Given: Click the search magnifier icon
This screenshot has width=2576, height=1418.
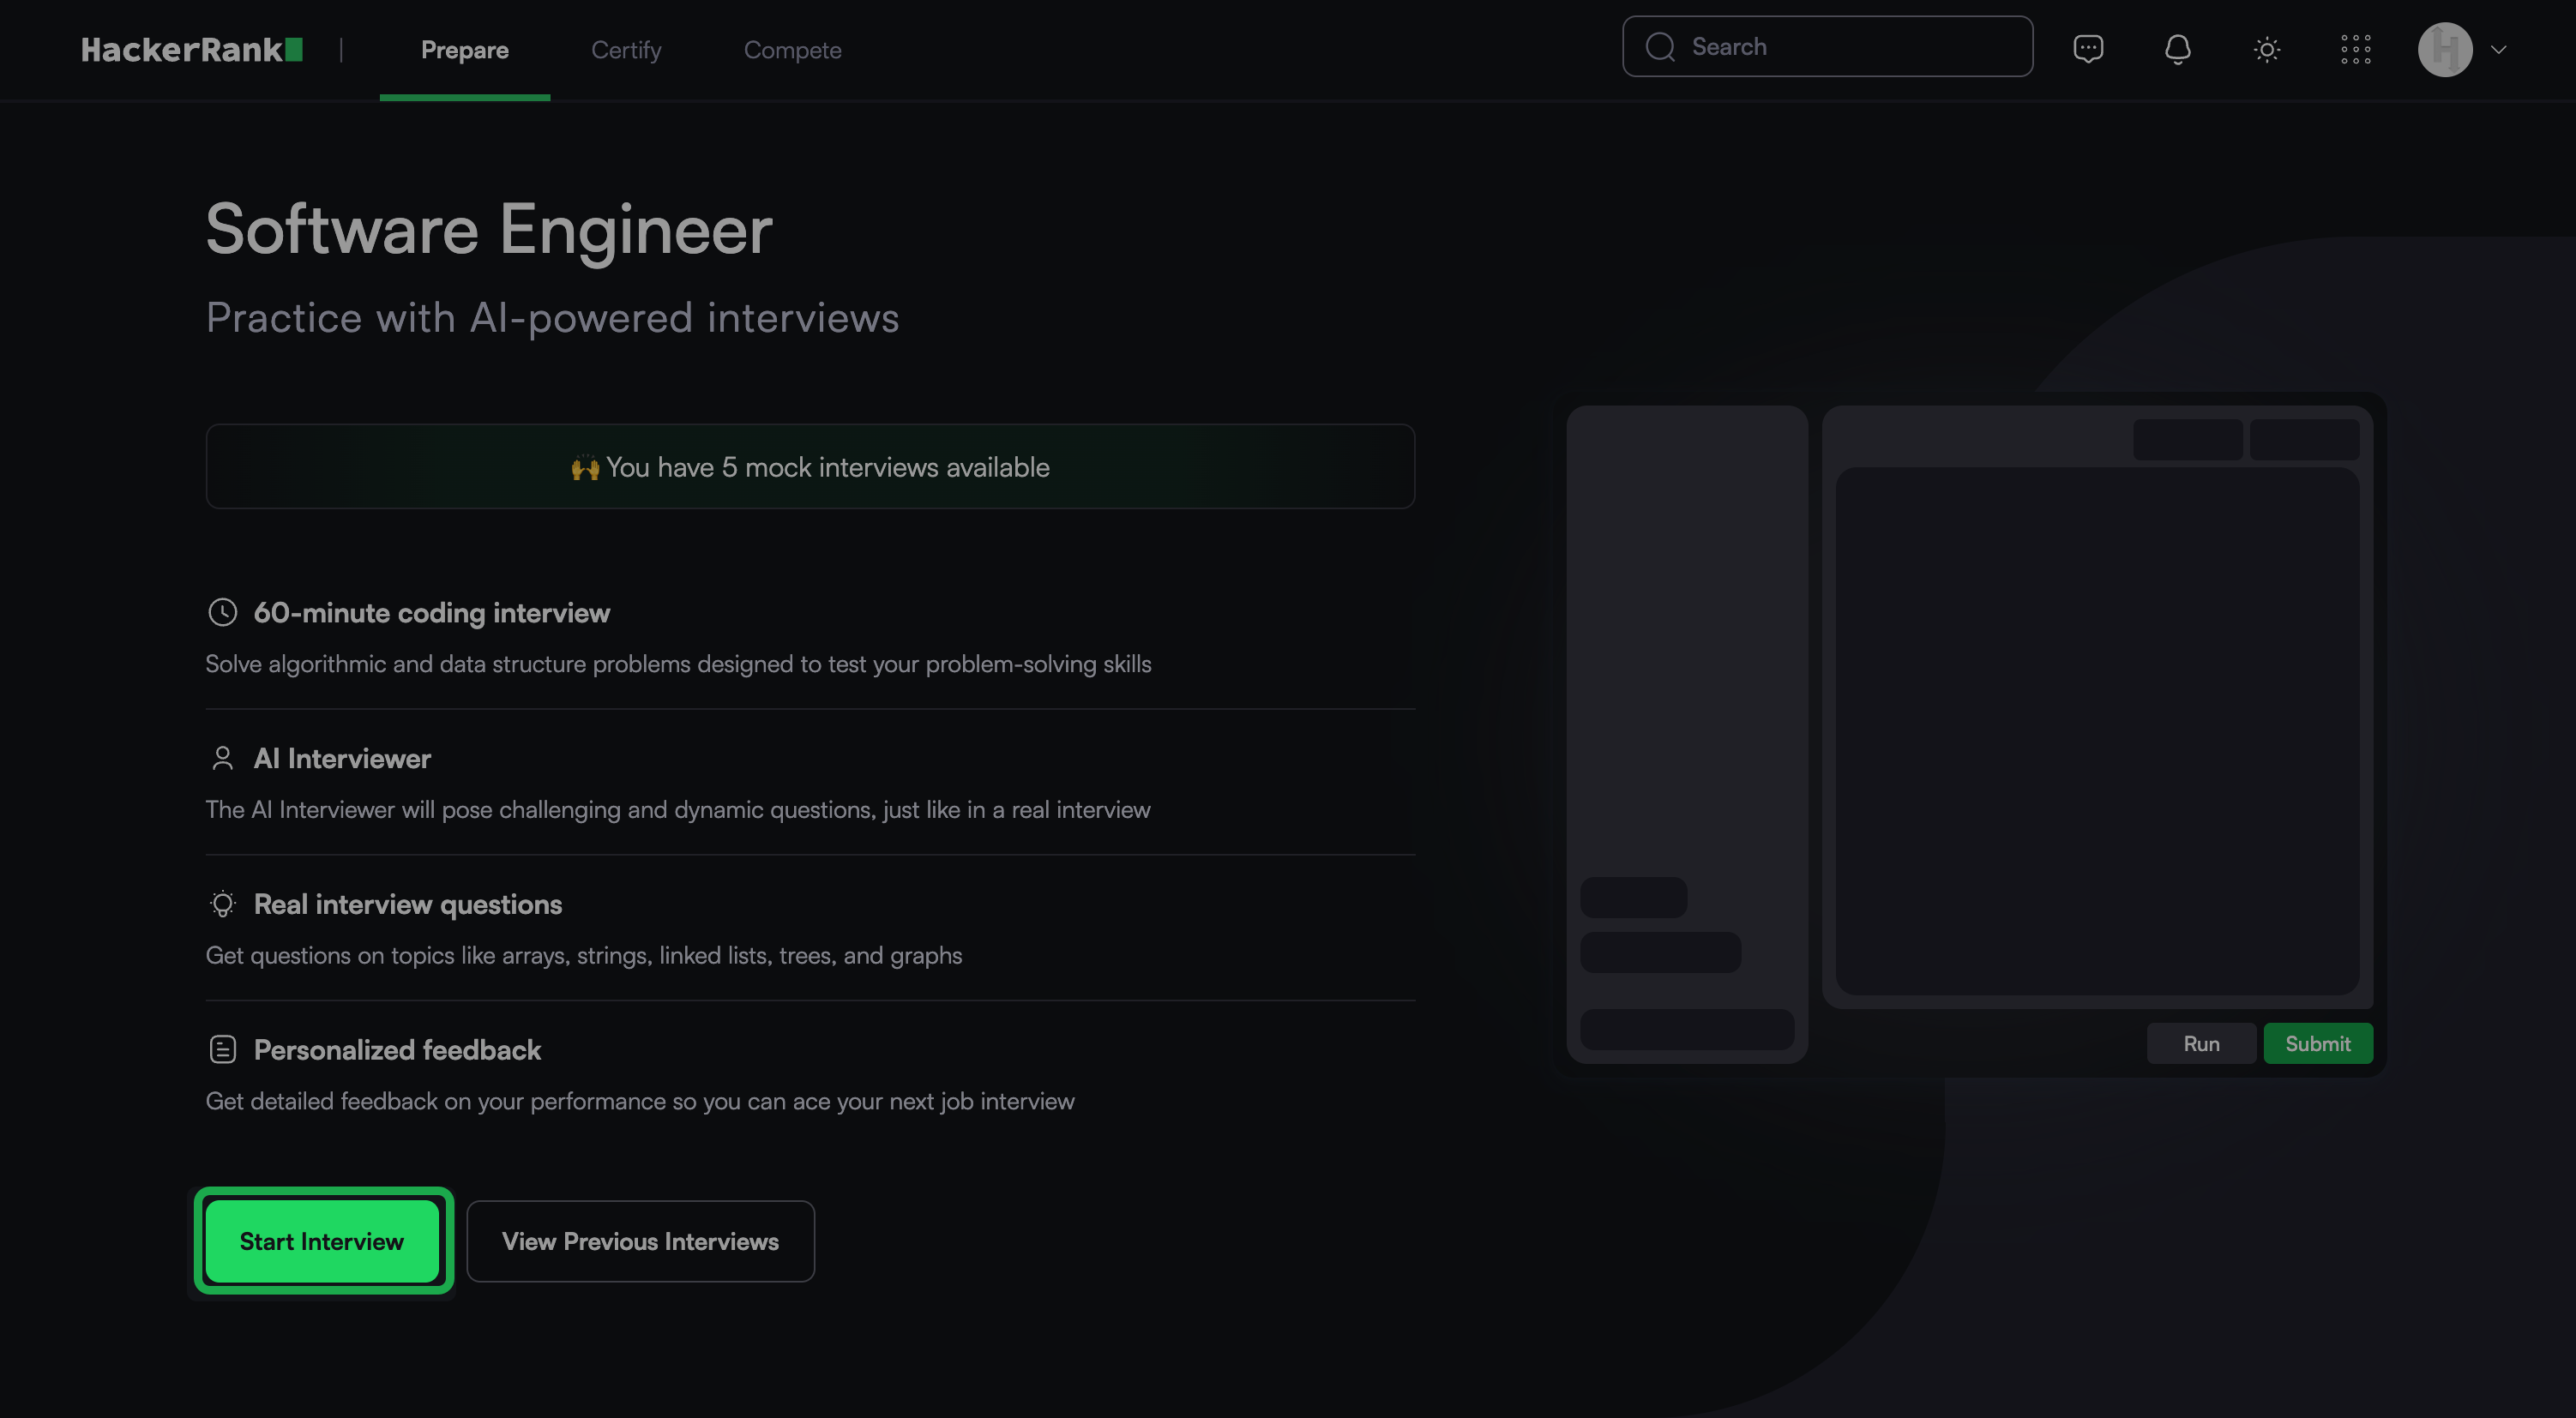Looking at the screenshot, I should click(1660, 47).
